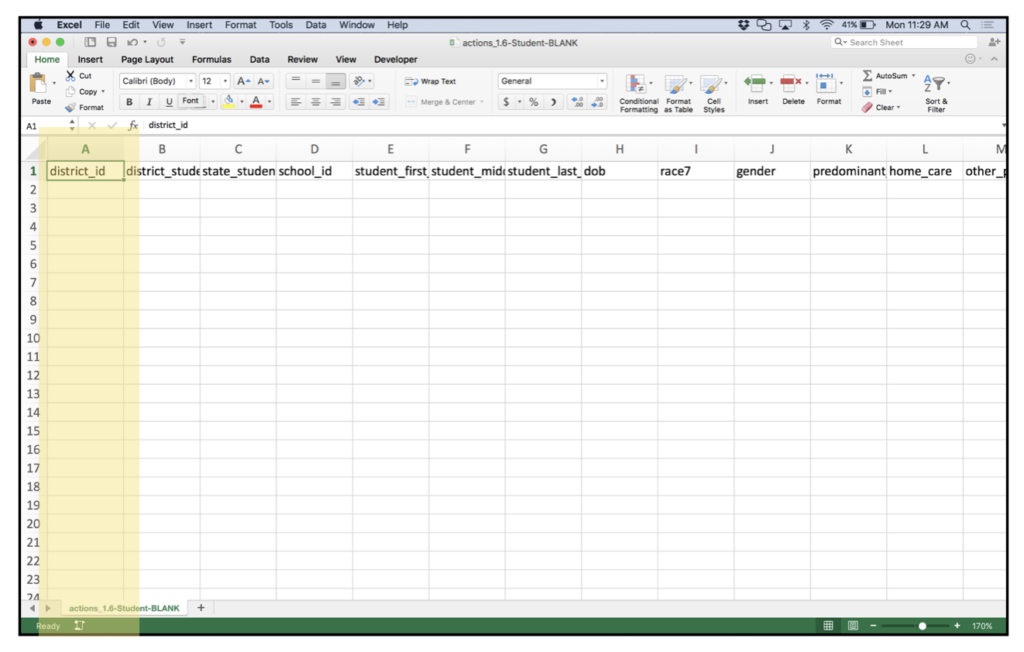Toggle Wrap Text for the cell
This screenshot has width=1024, height=652.
430,81
